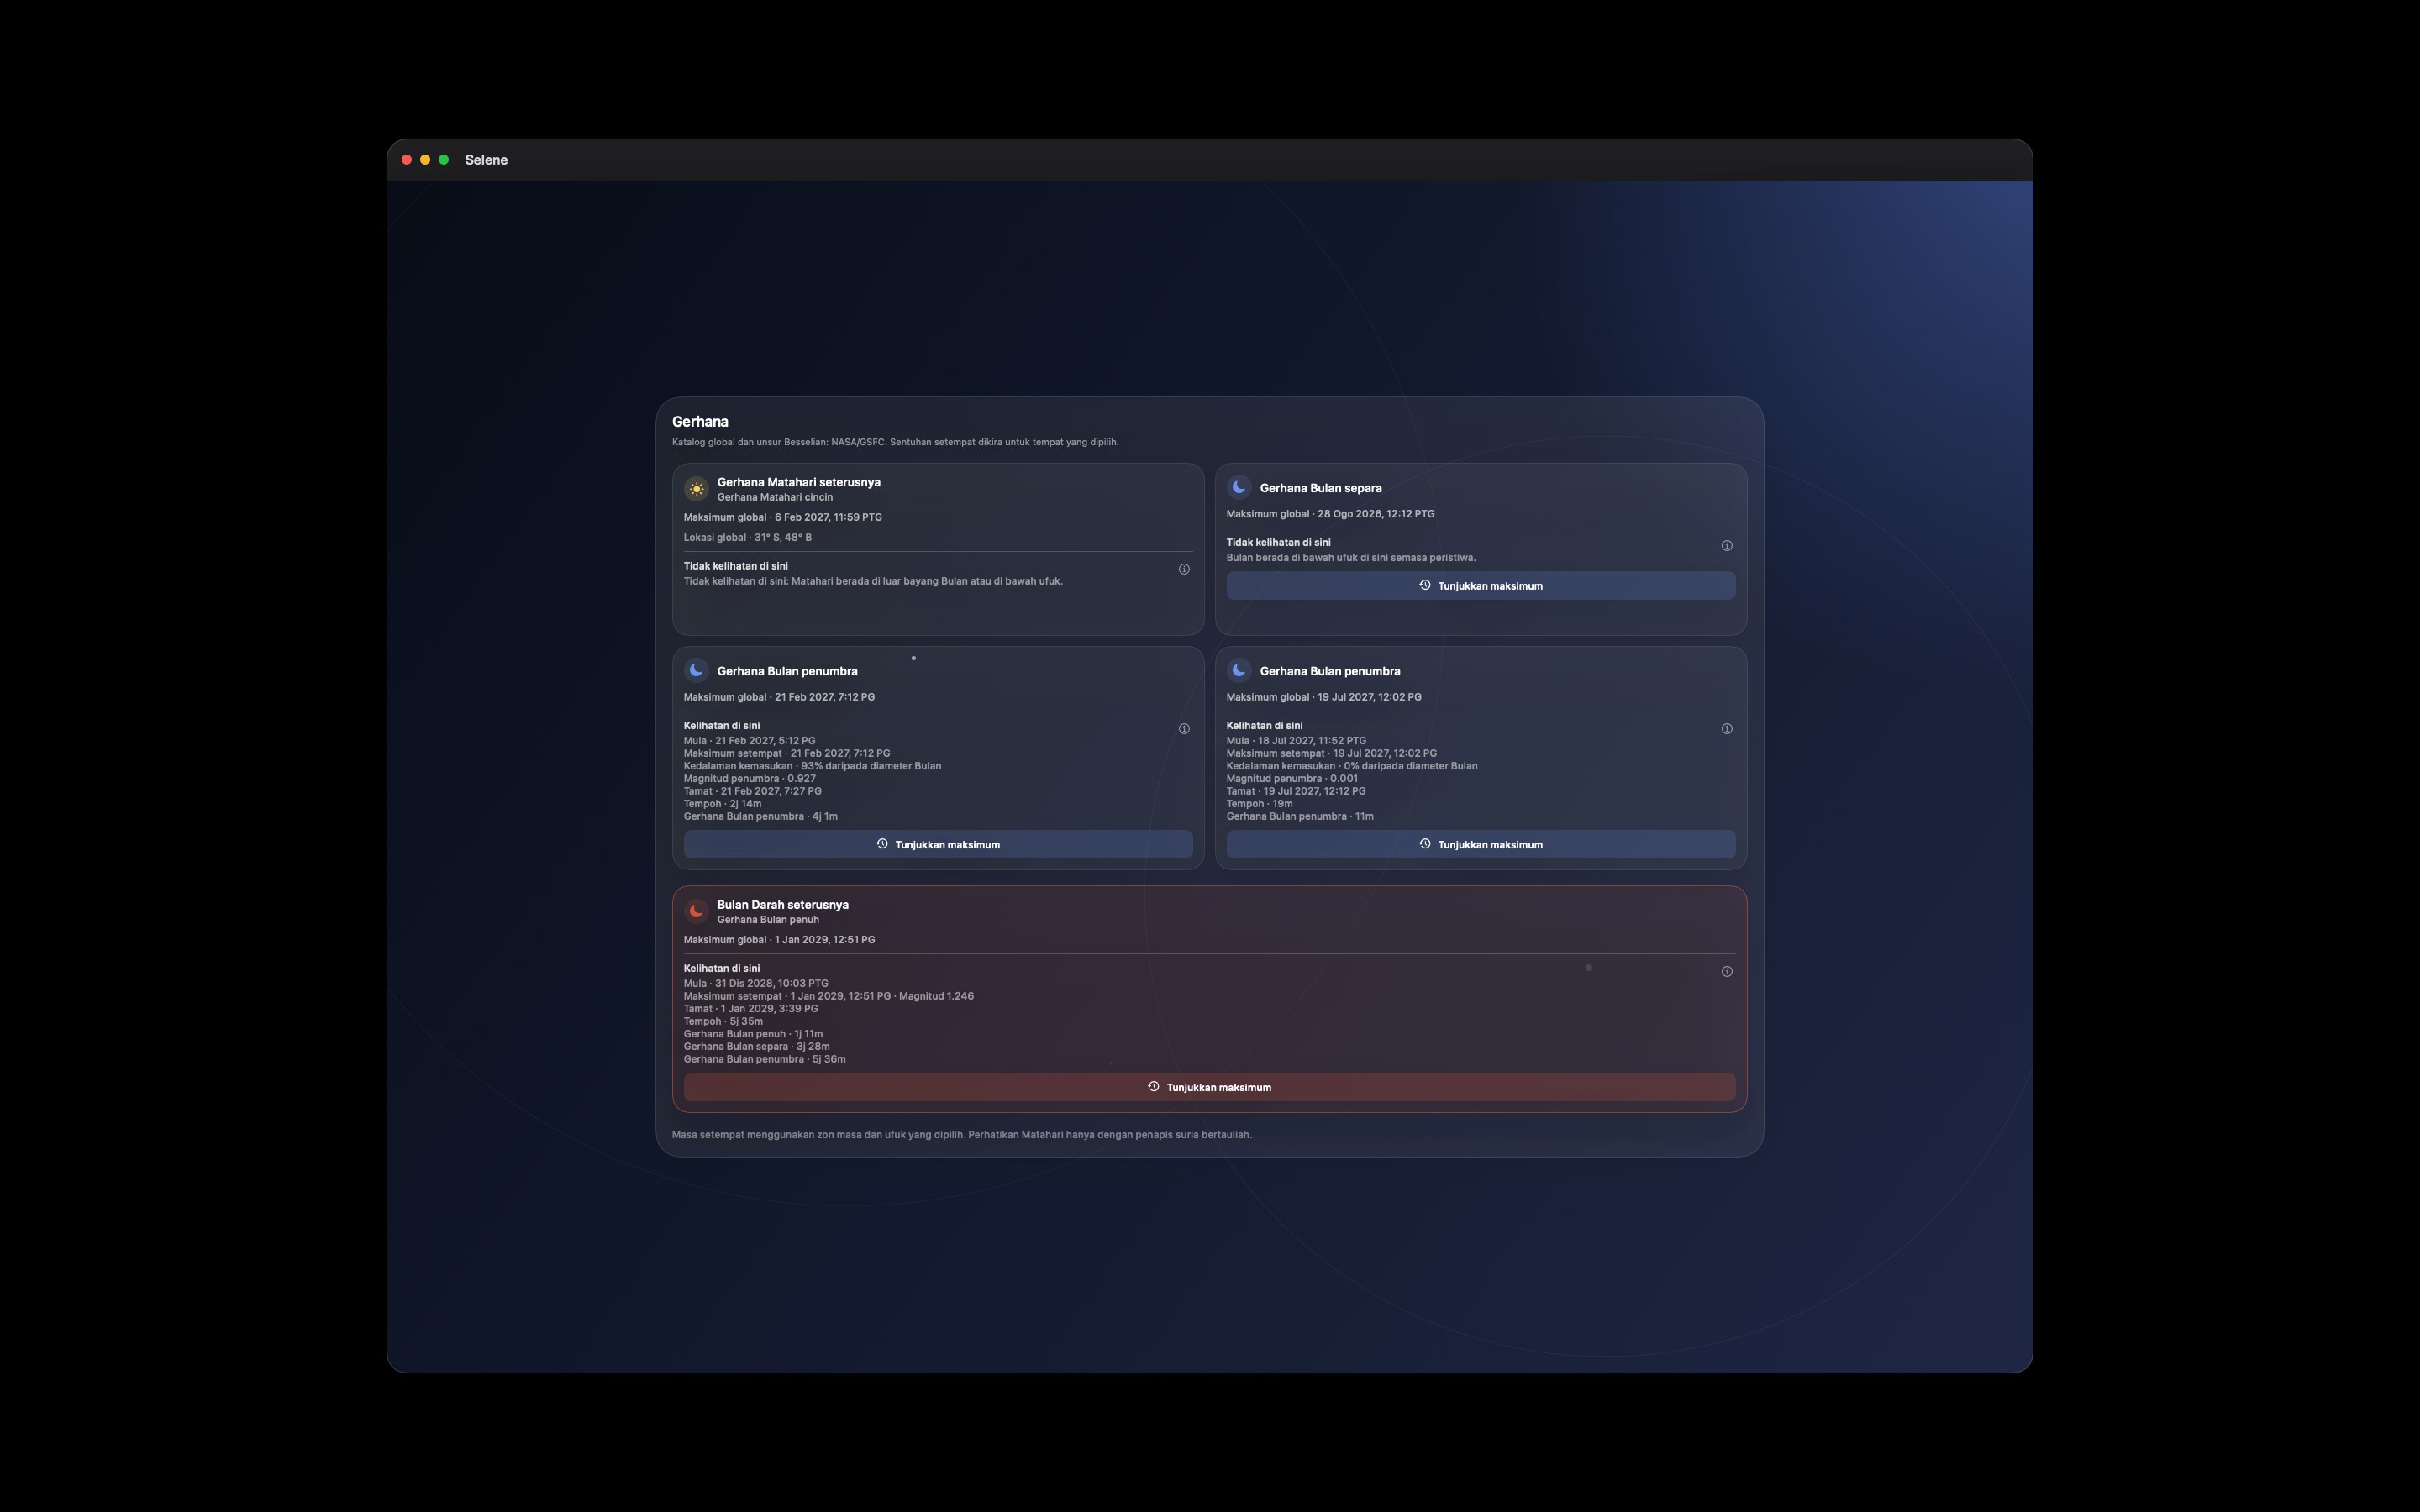Click the red close window button
Viewport: 2420px width, 1512px height.
pyautogui.click(x=407, y=160)
